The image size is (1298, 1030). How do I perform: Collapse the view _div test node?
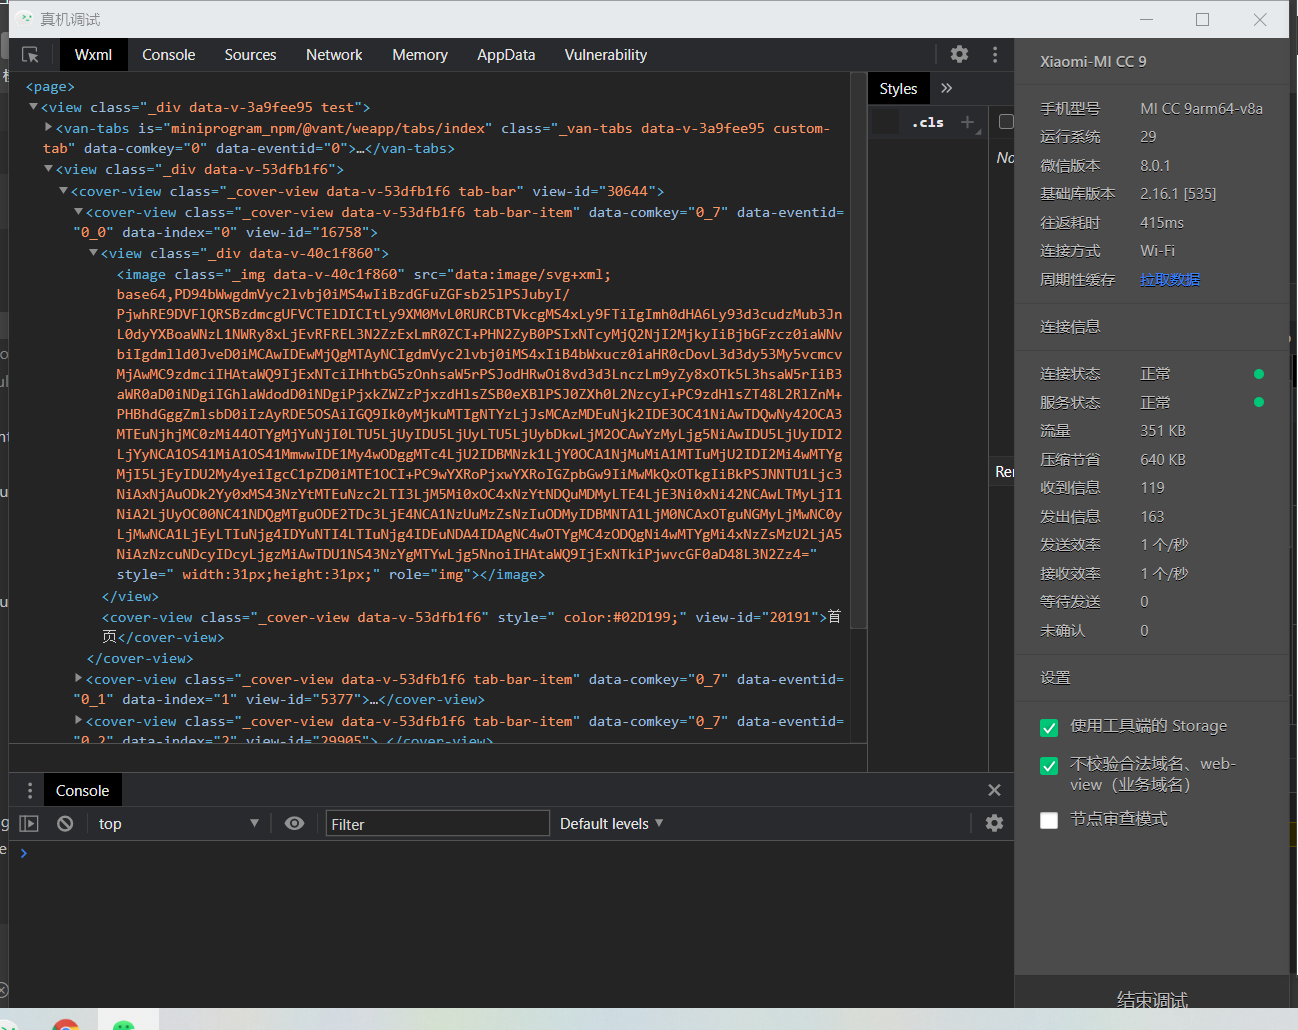33,106
